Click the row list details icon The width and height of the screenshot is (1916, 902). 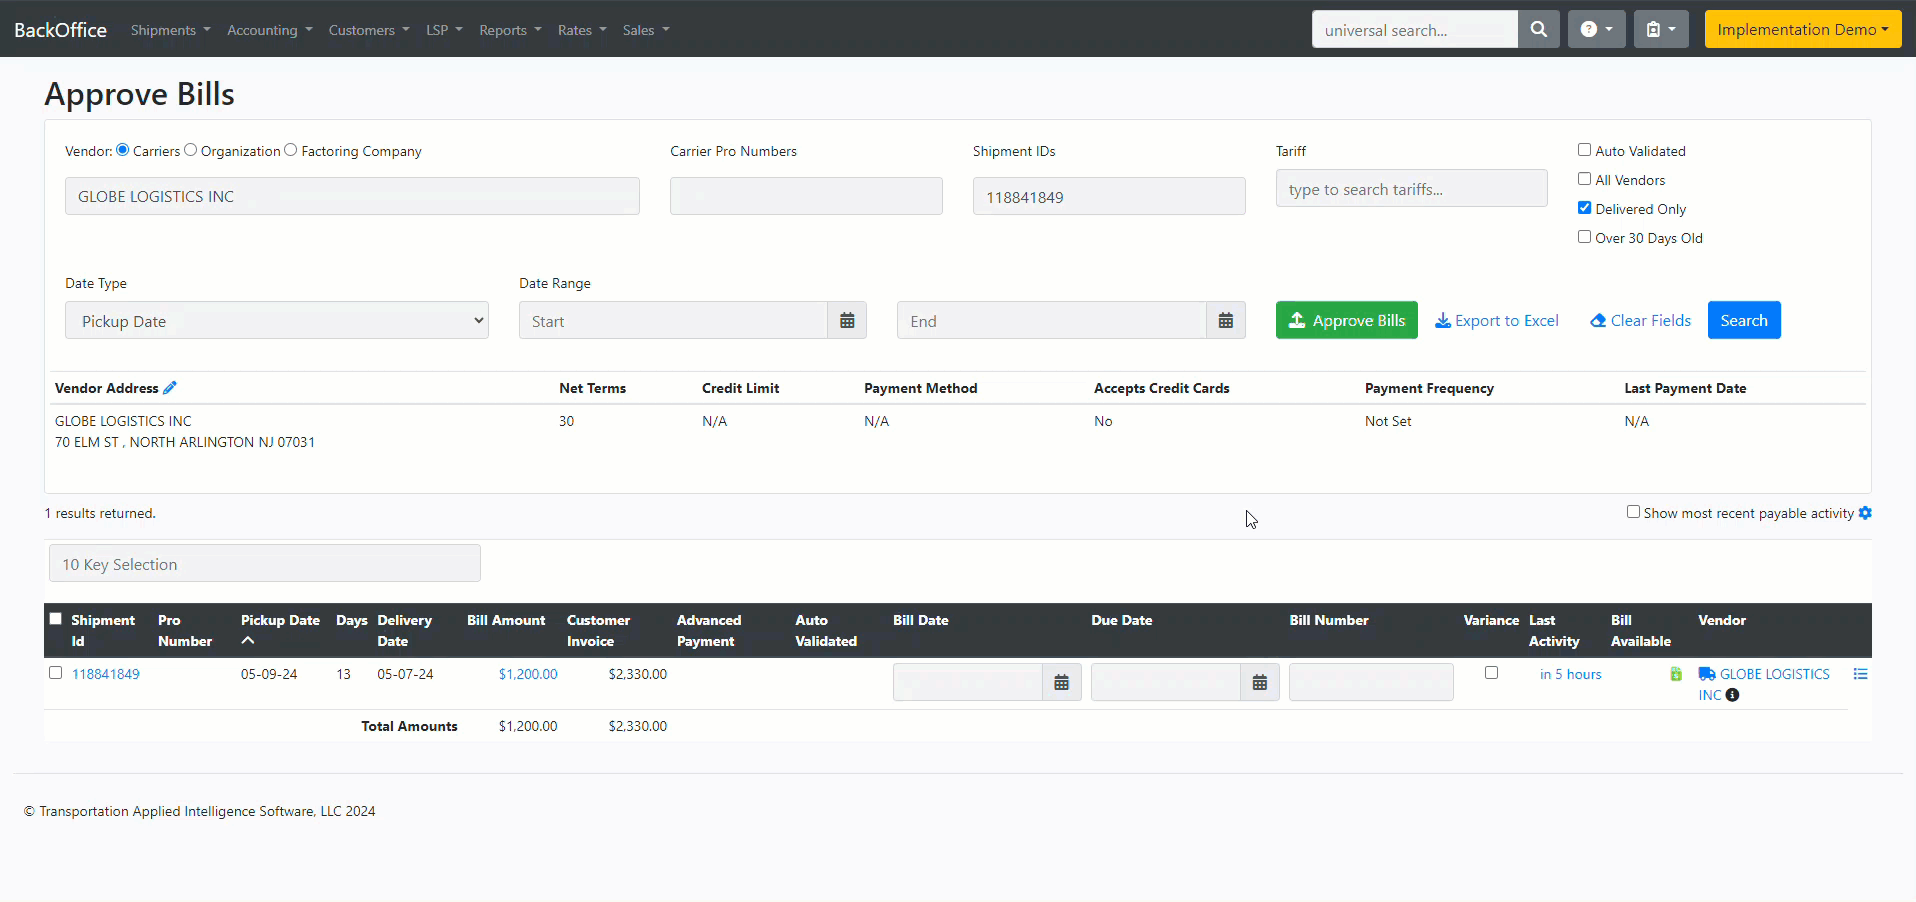[x=1860, y=674]
